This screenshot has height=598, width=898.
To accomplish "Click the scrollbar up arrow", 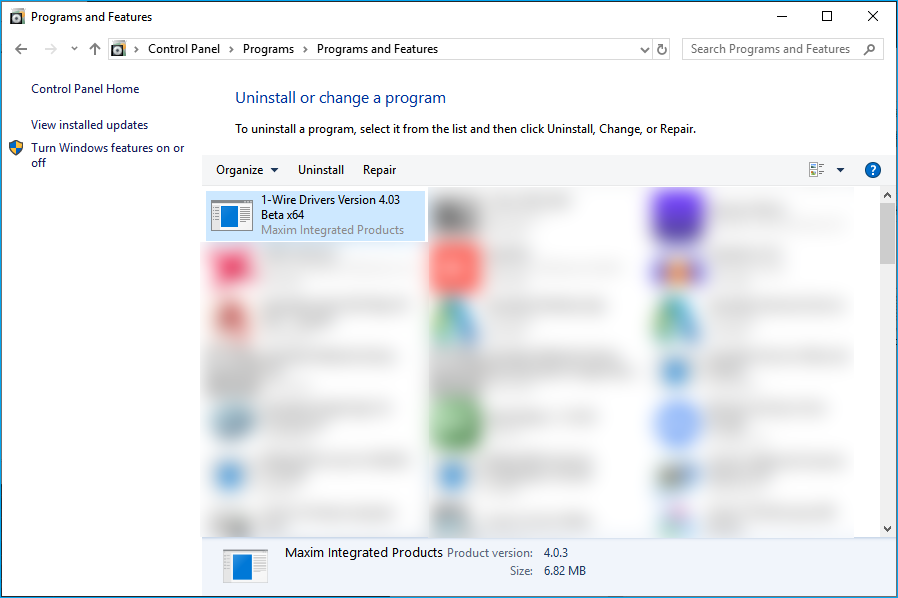I will click(x=888, y=195).
